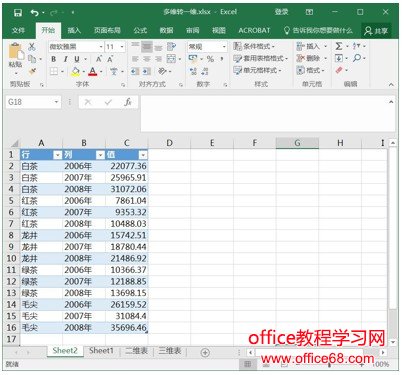404x375 pixels.
Task: Click the Increase Indent icon
Action: coord(147,71)
